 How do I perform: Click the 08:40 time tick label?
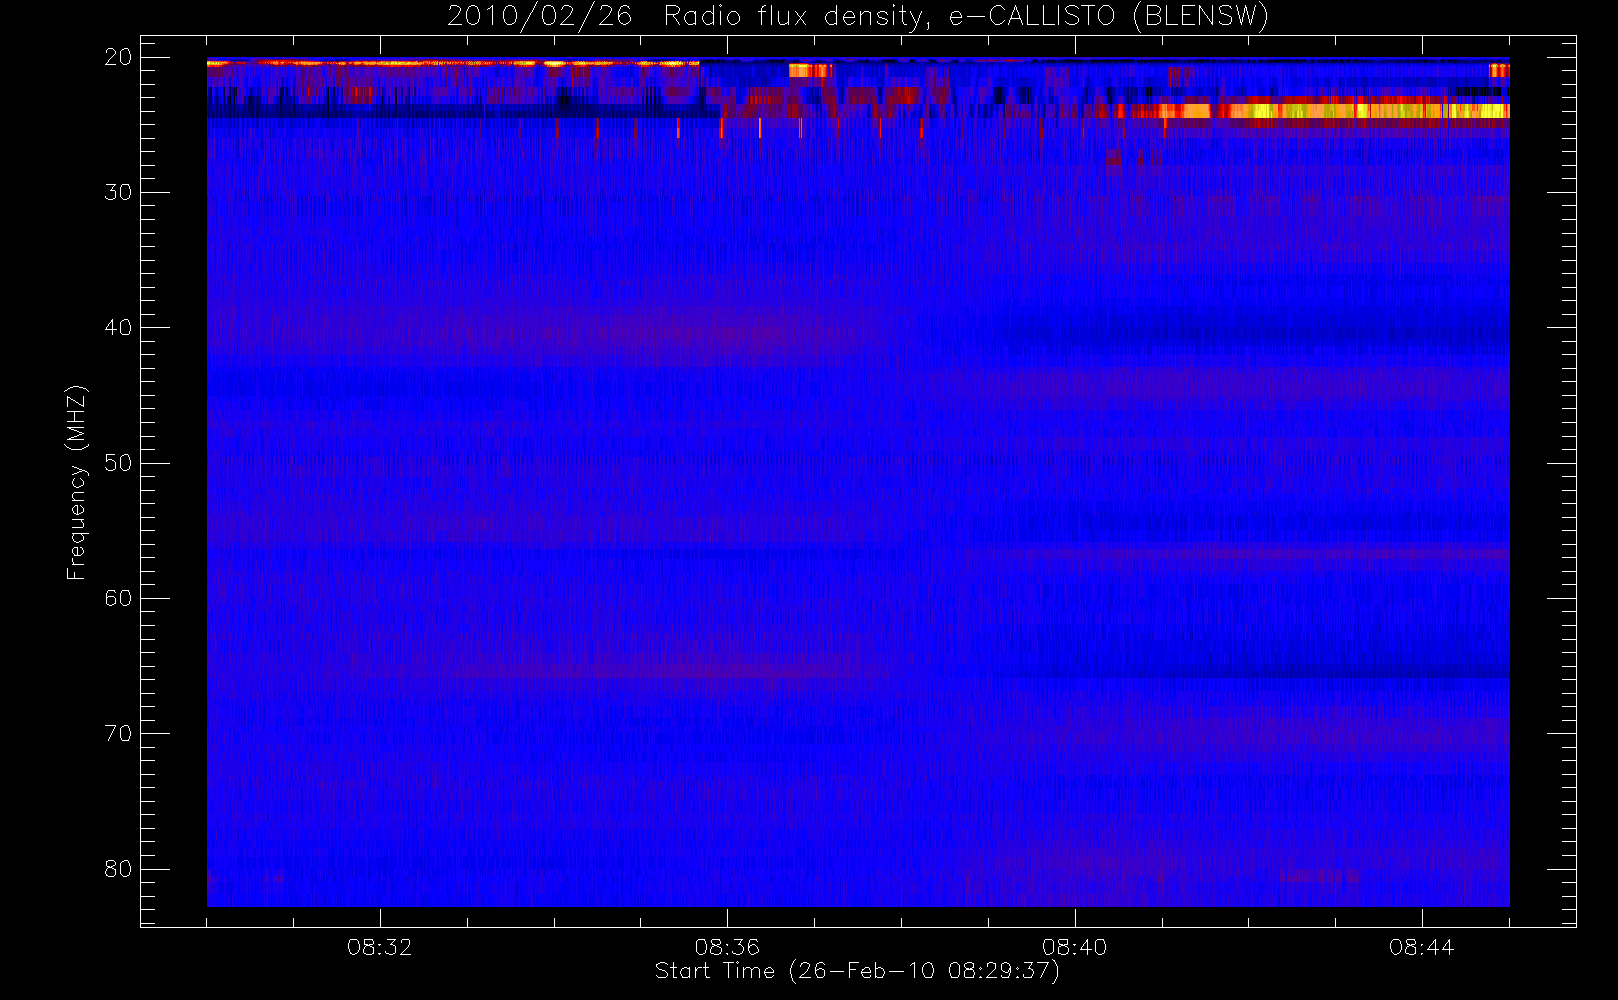click(x=1075, y=947)
